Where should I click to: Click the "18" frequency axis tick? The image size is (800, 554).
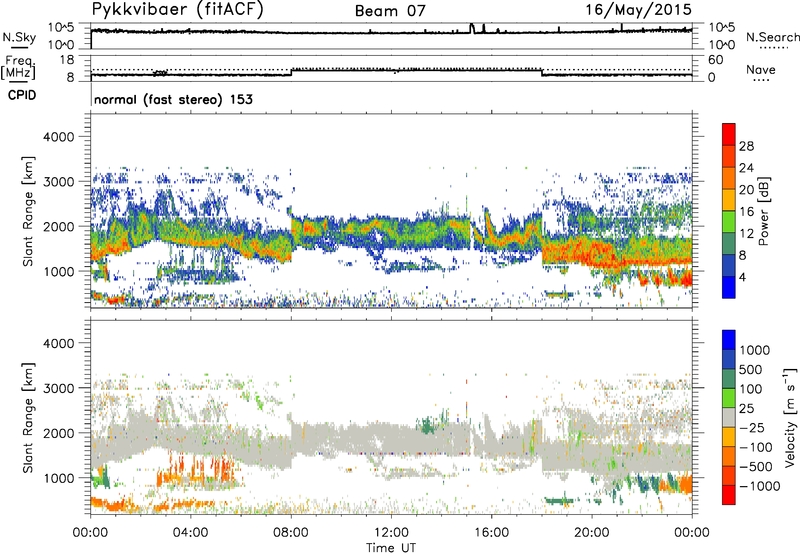tap(66, 60)
